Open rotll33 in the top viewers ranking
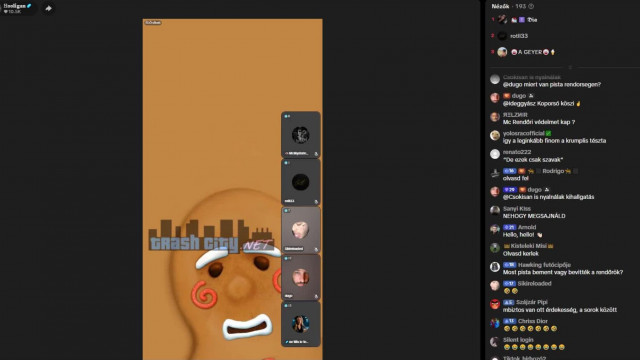 coord(519,36)
